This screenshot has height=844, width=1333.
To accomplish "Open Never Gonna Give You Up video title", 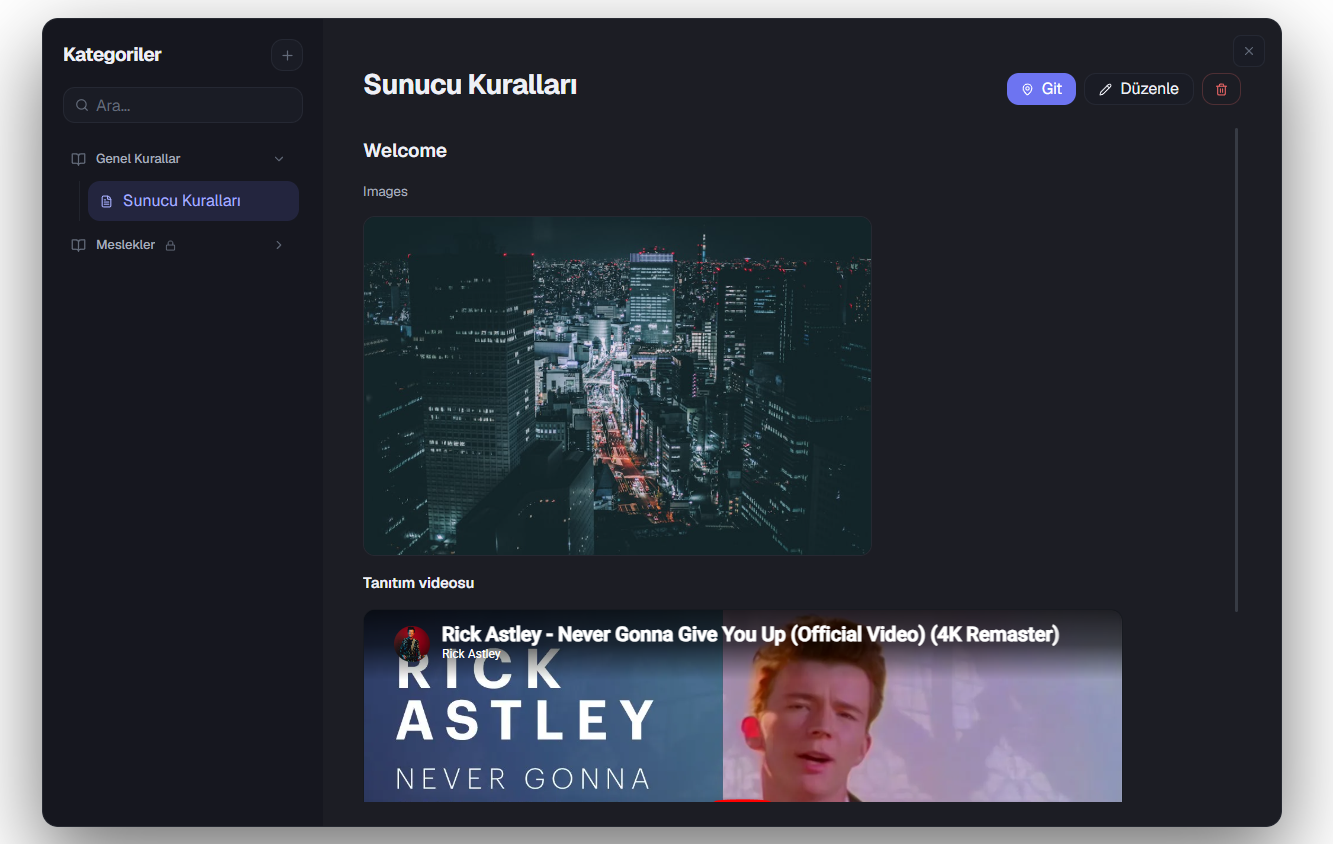I will pyautogui.click(x=750, y=634).
